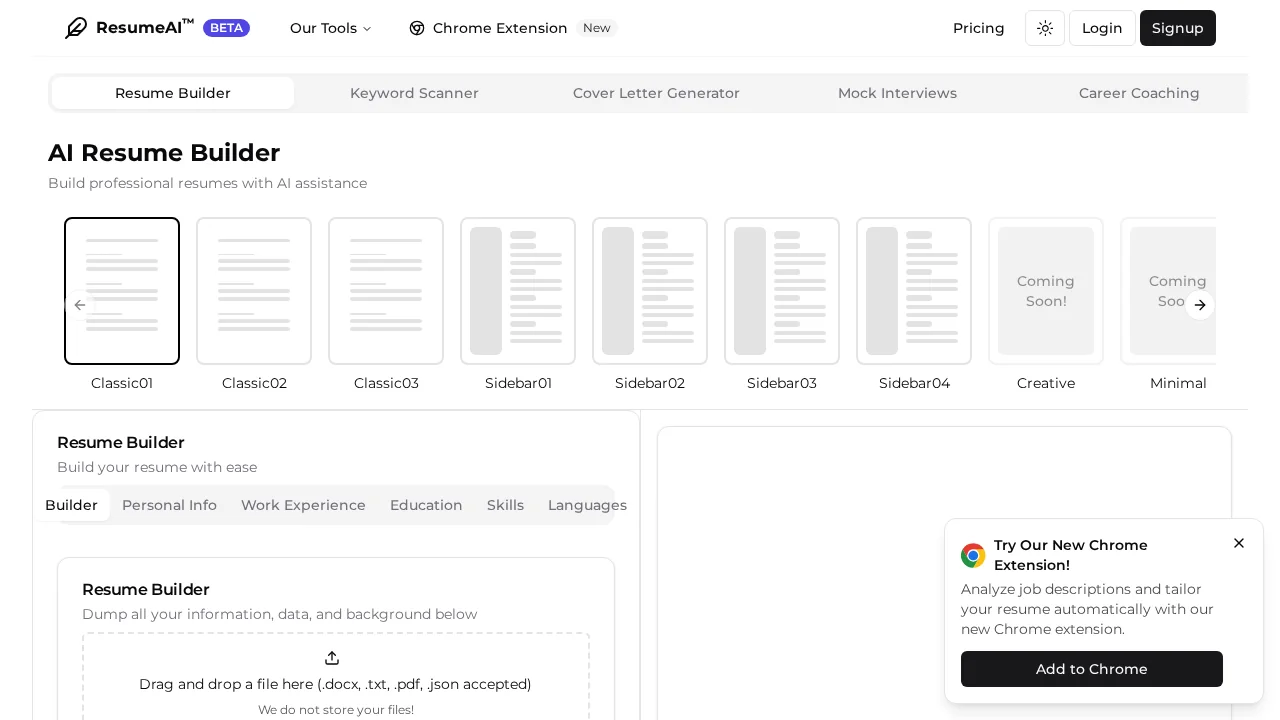Select the Classic02 template thumbnail
Image resolution: width=1280 pixels, height=720 pixels.
[x=254, y=291]
